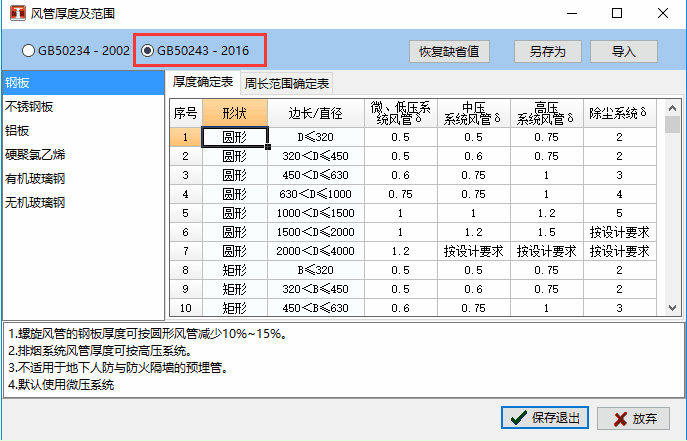Click the red X icon on 放弃
This screenshot has height=441, width=687.
(619, 418)
